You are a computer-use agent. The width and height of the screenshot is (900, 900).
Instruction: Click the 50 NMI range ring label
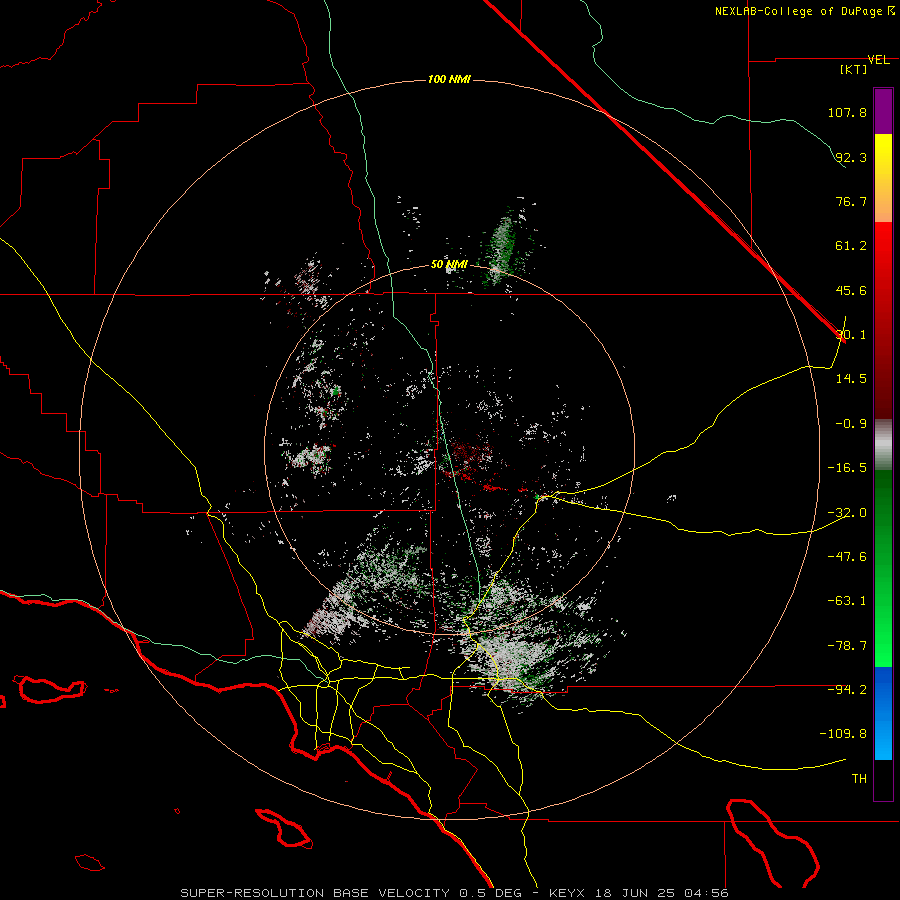[x=449, y=265]
